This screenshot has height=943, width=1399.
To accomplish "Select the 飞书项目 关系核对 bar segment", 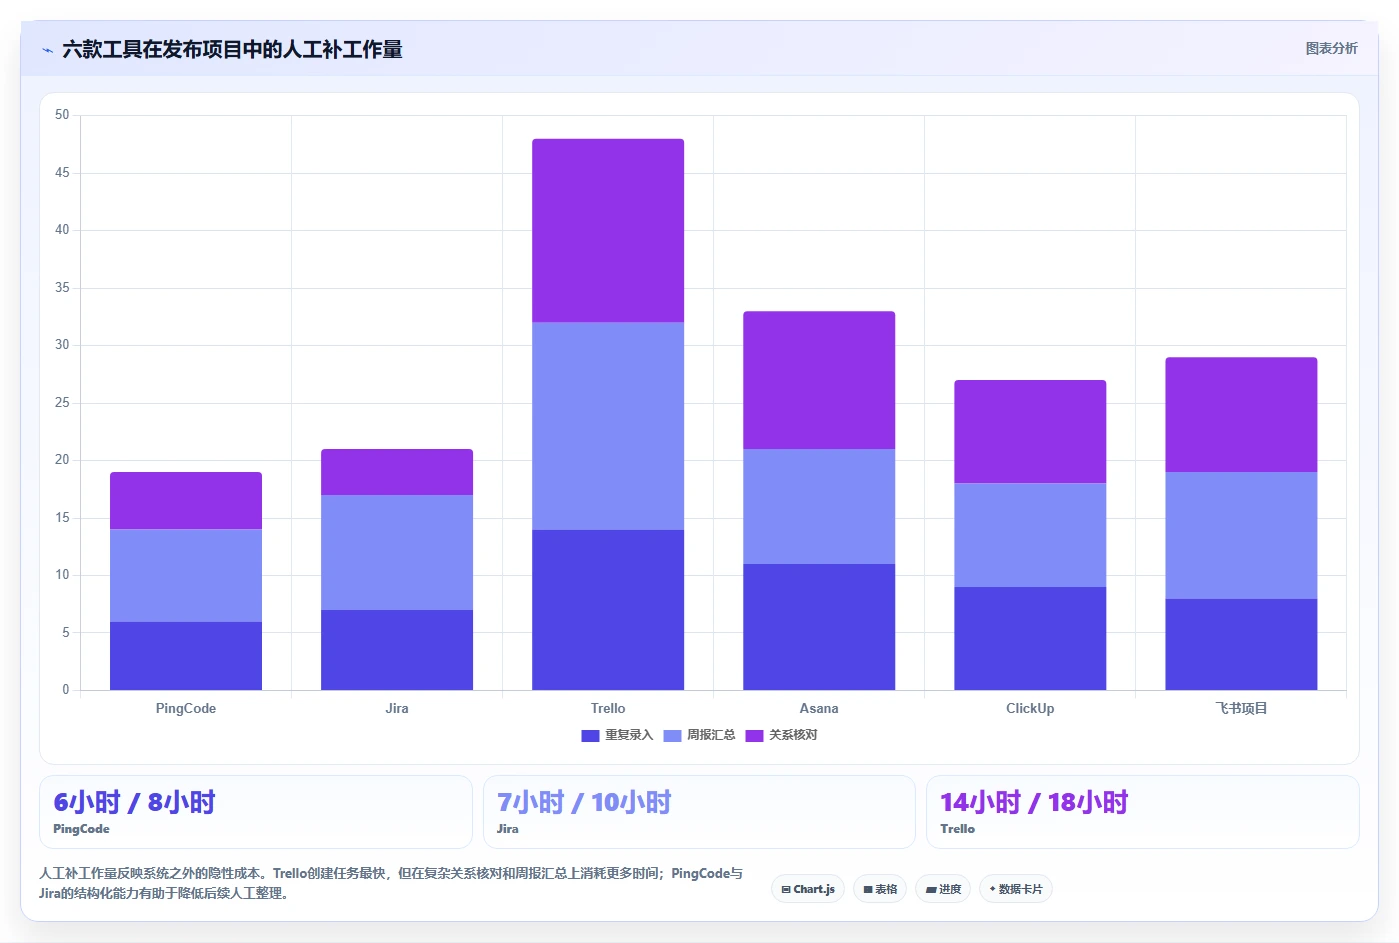I will pyautogui.click(x=1241, y=414).
